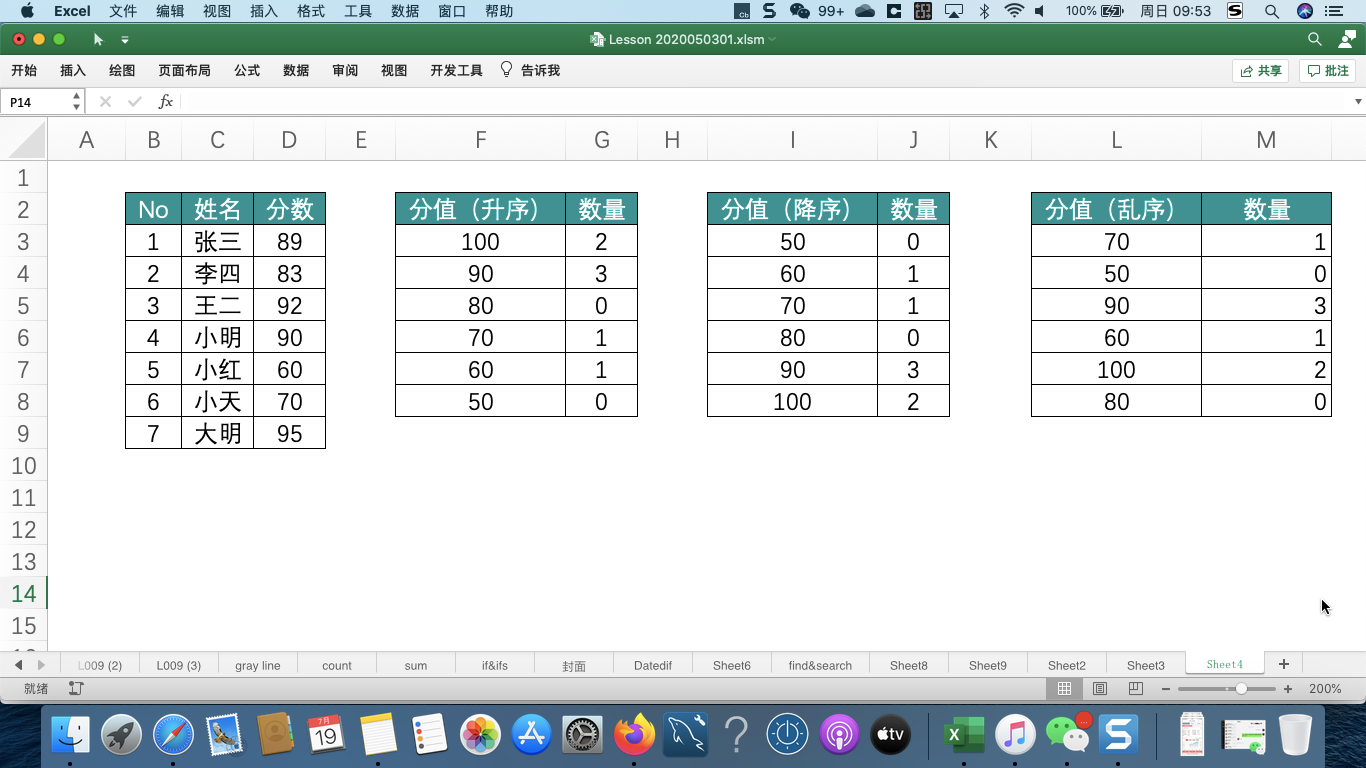Select cell with name 张三
1366x768 pixels.
217,241
